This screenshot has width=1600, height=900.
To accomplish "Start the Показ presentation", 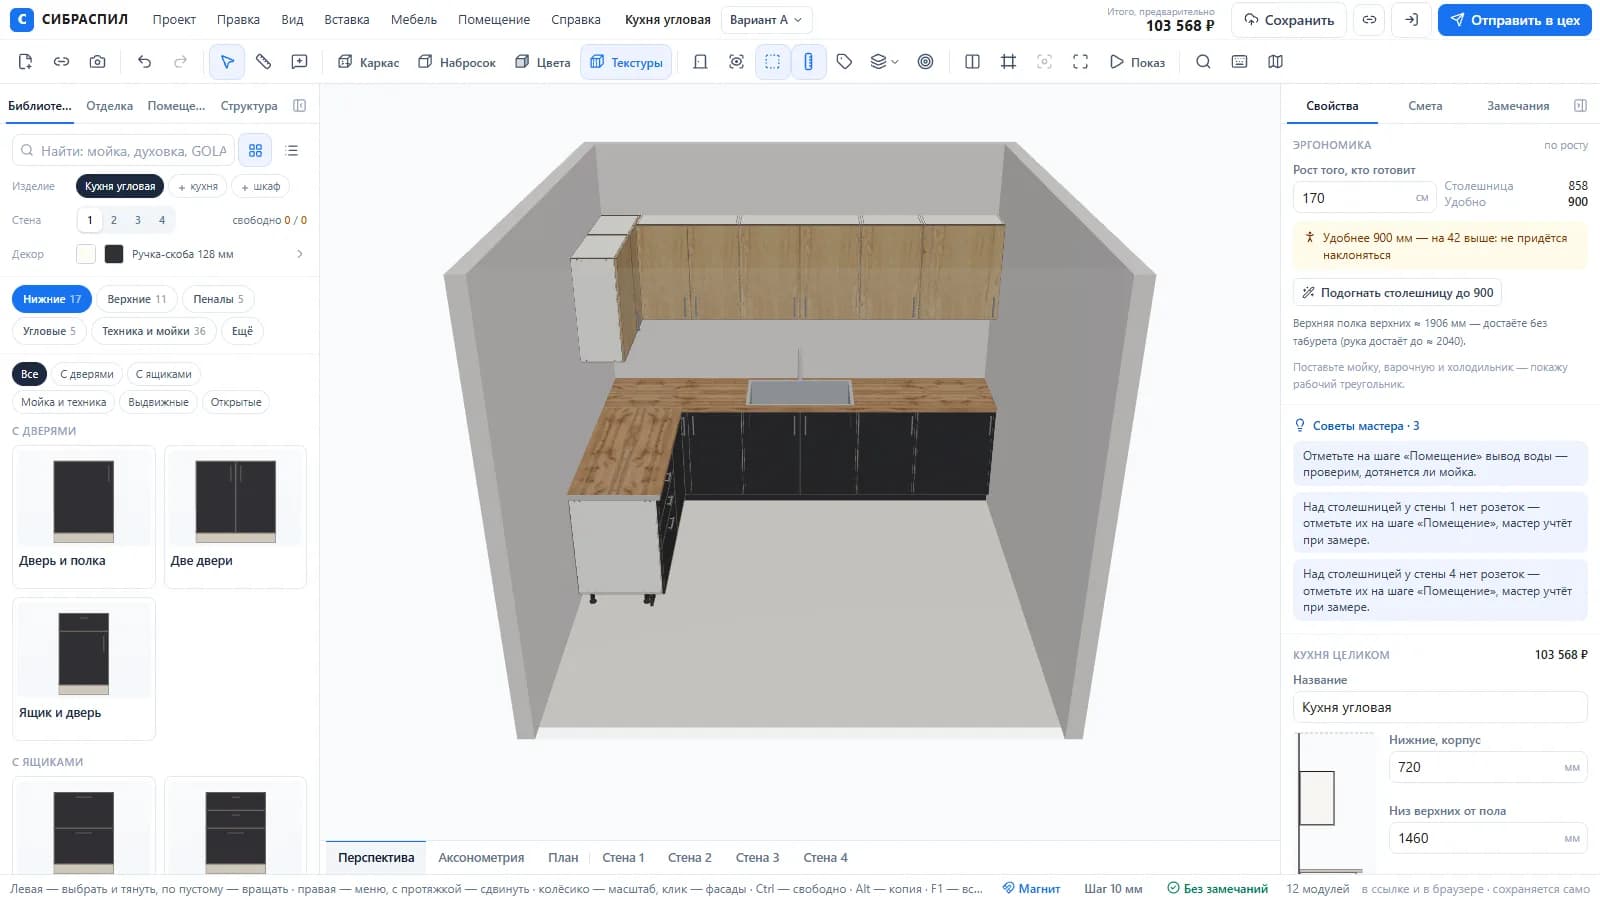I will (1137, 62).
